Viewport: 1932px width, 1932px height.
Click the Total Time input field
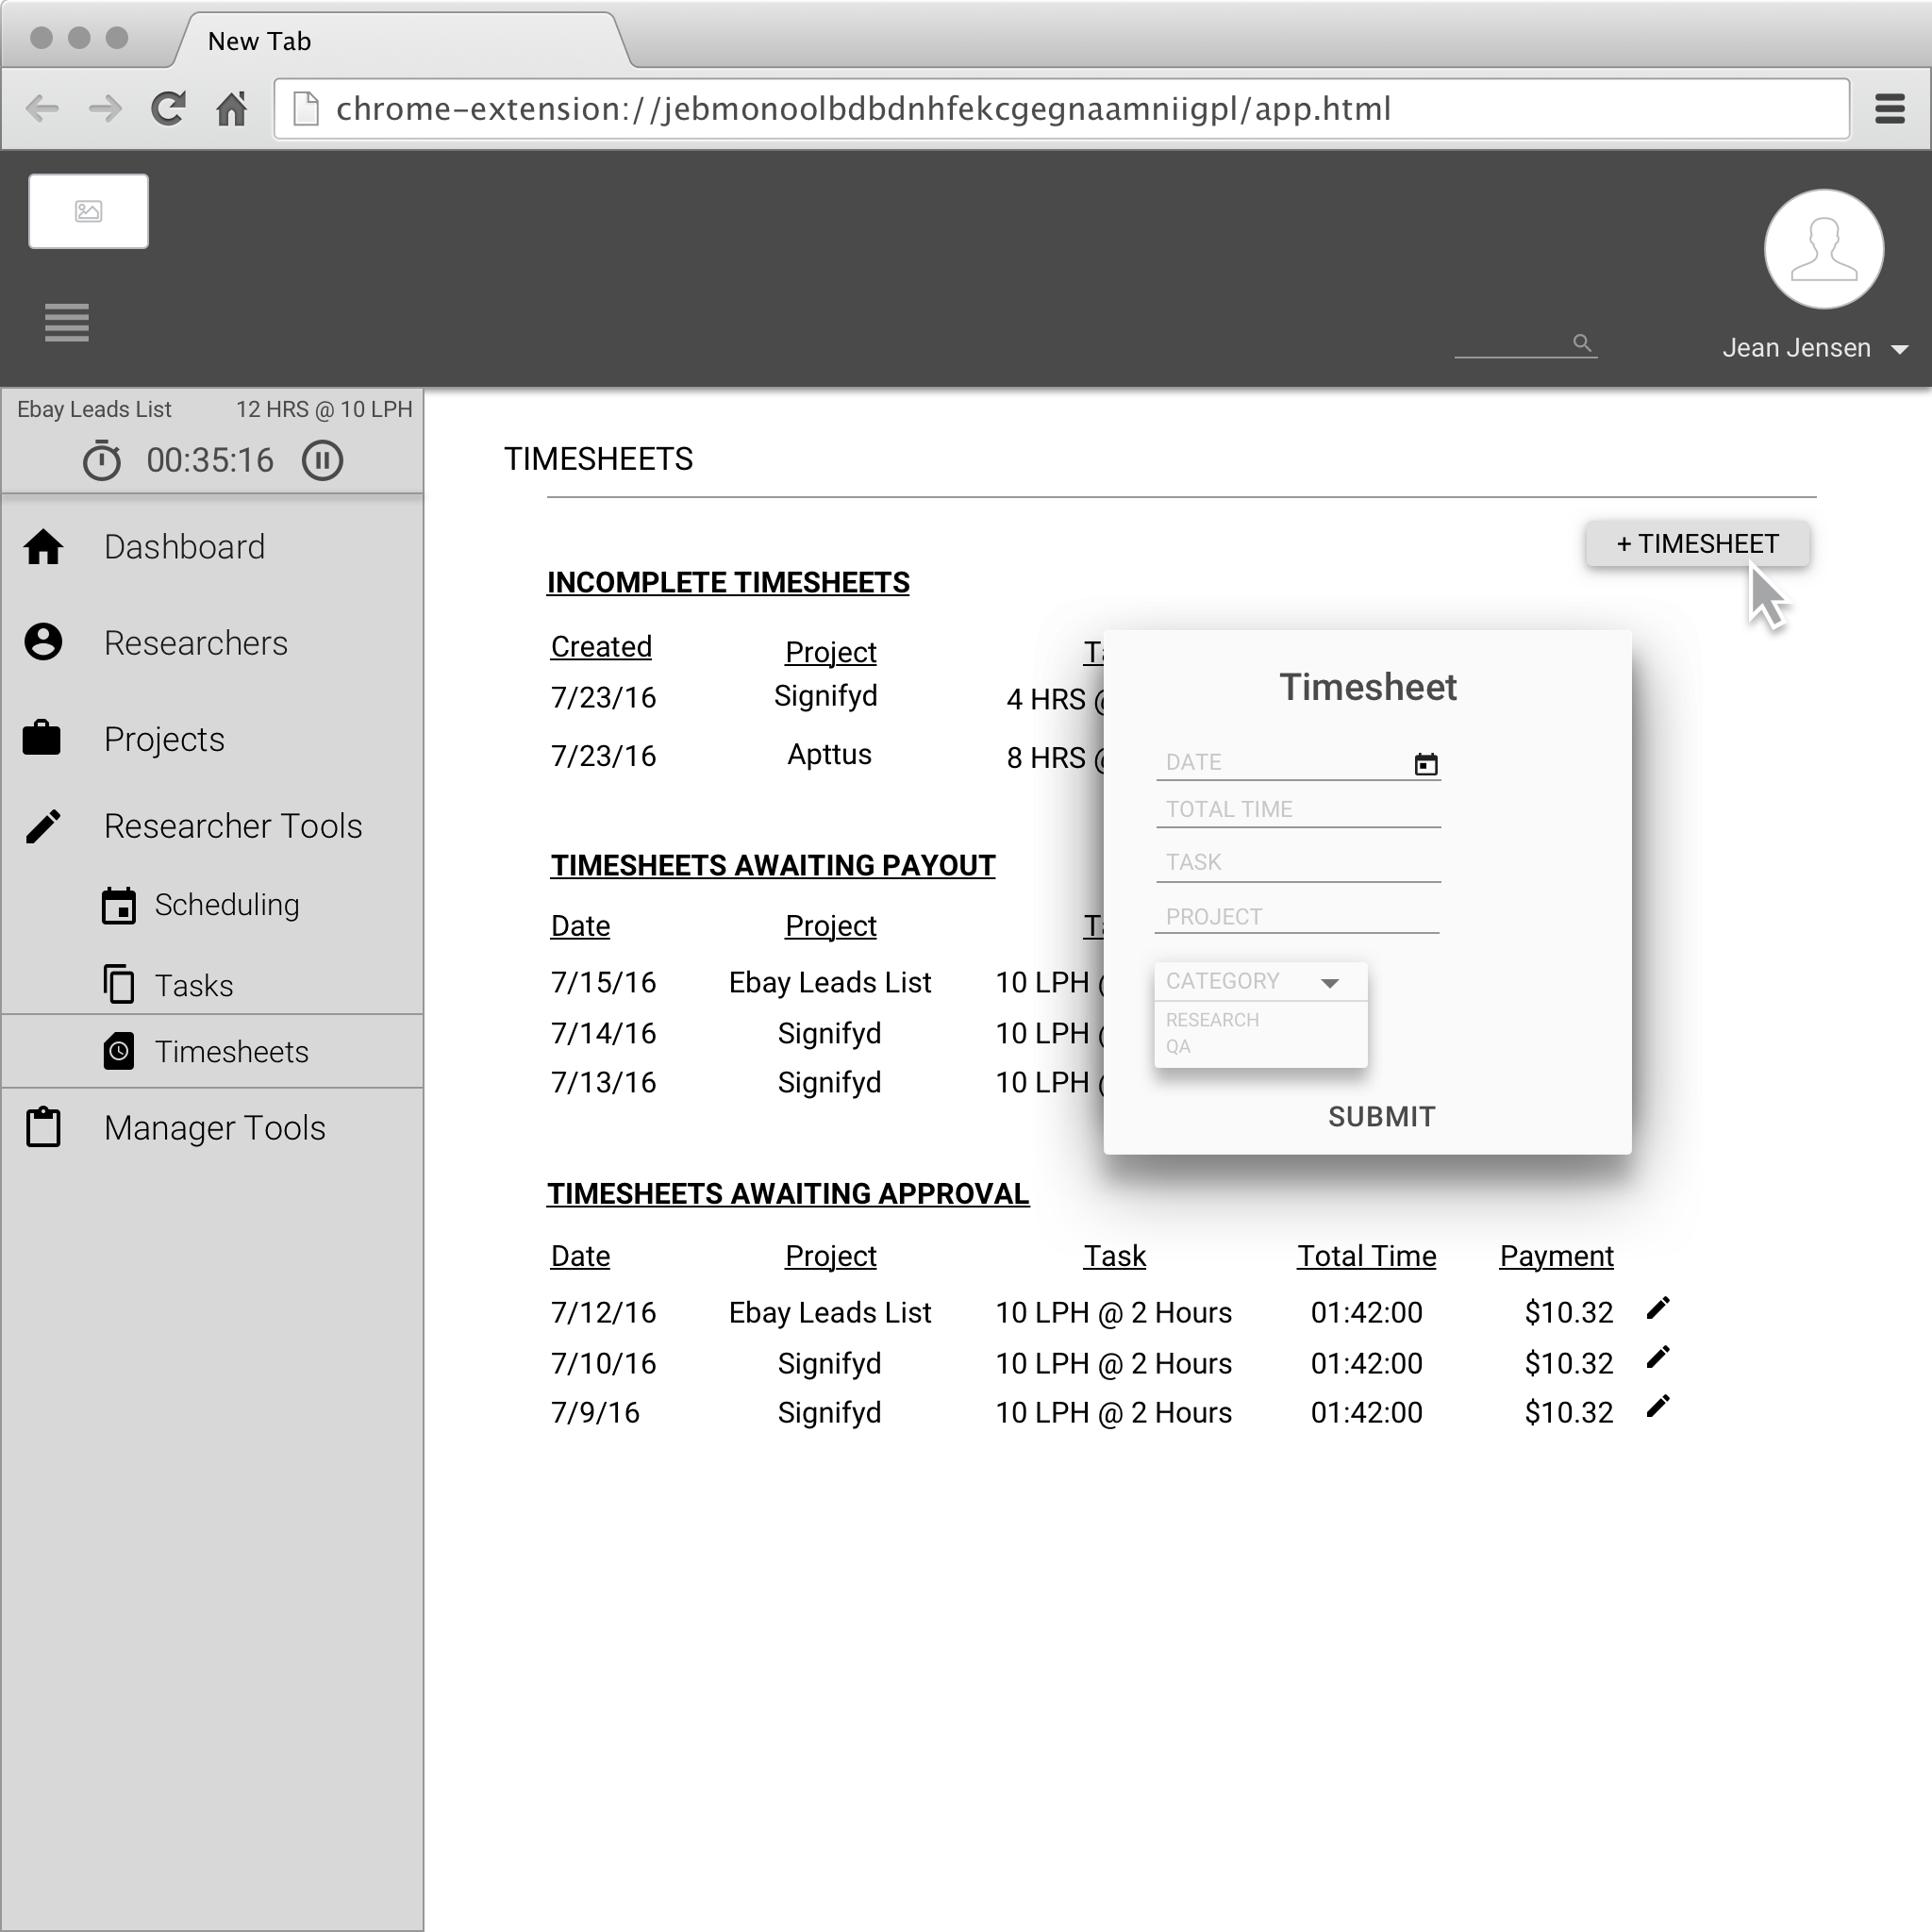click(x=1297, y=810)
